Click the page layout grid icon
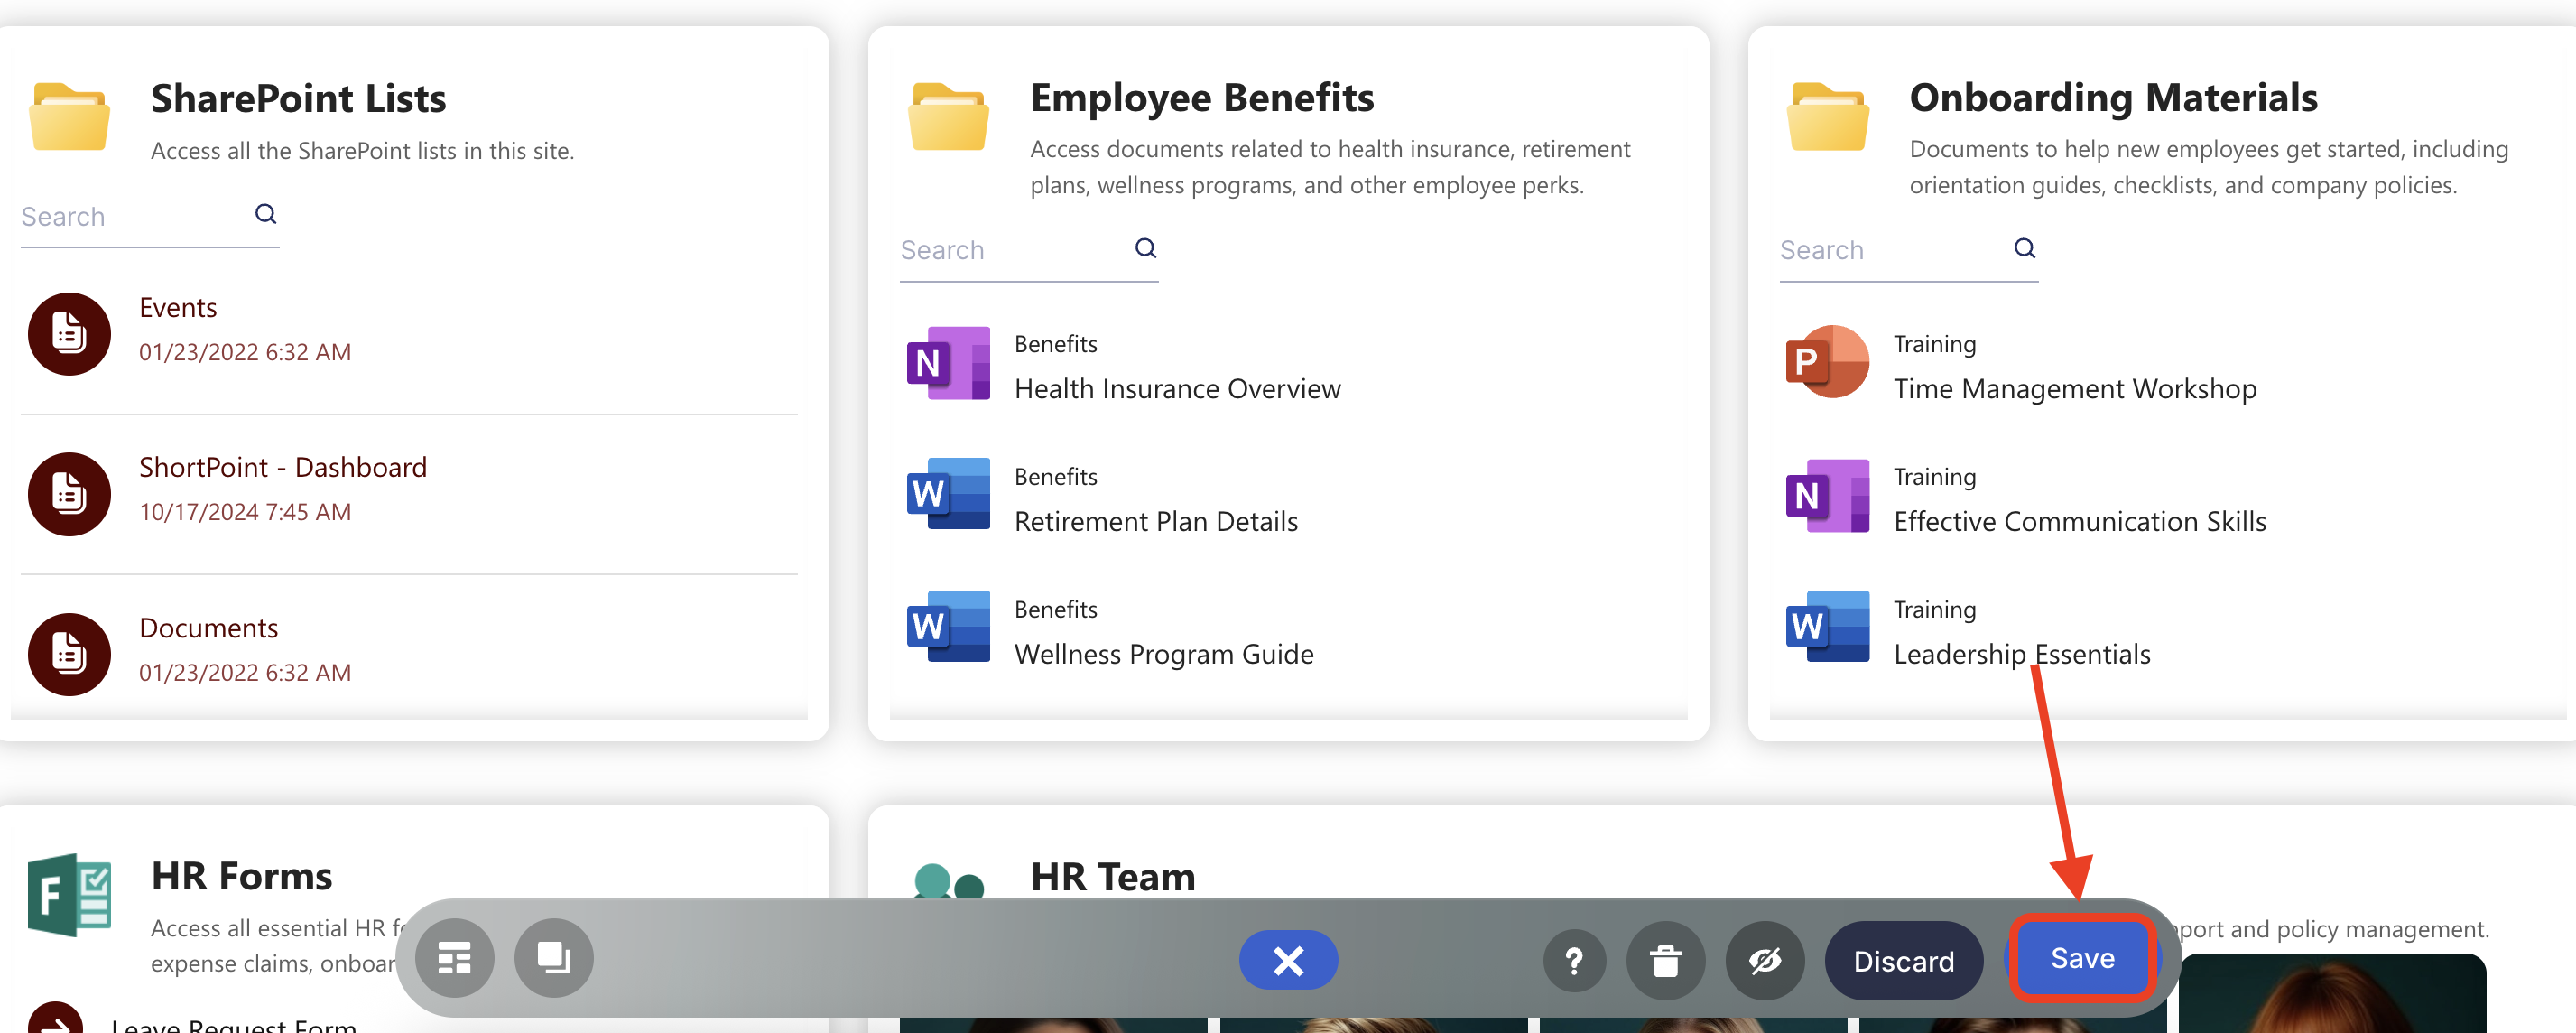This screenshot has width=2576, height=1033. pos(454,958)
